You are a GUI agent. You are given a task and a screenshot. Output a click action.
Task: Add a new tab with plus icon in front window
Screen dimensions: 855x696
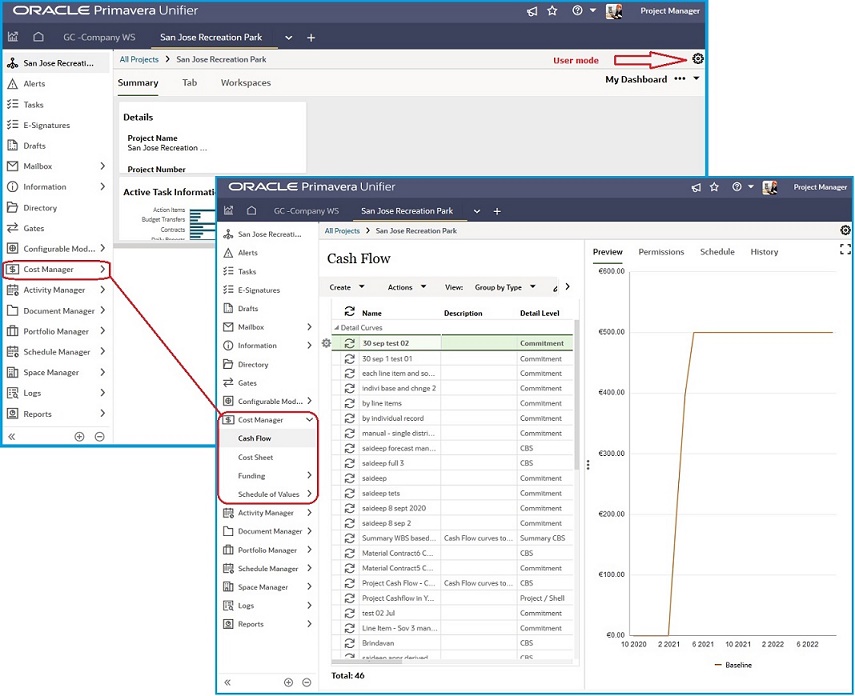(x=497, y=211)
